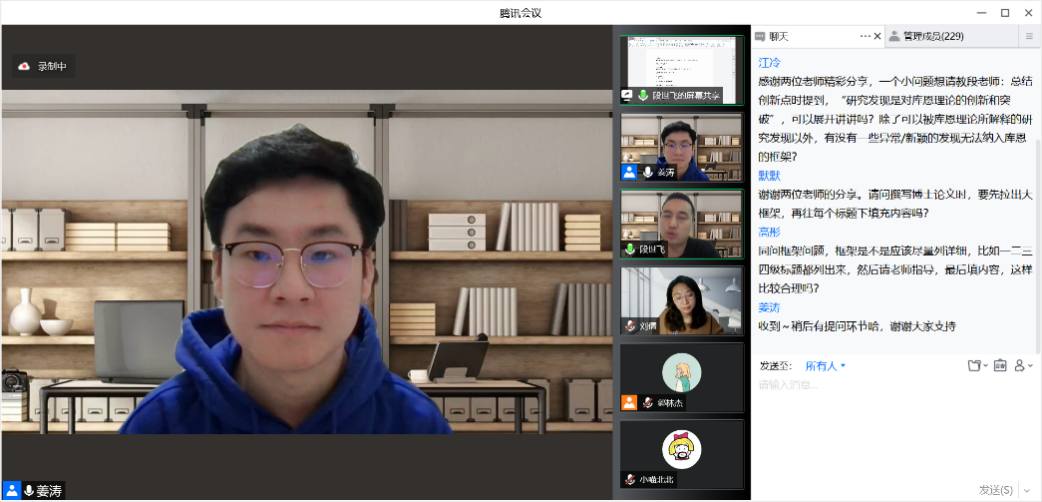Close the 聊天 chat tab

tap(878, 36)
